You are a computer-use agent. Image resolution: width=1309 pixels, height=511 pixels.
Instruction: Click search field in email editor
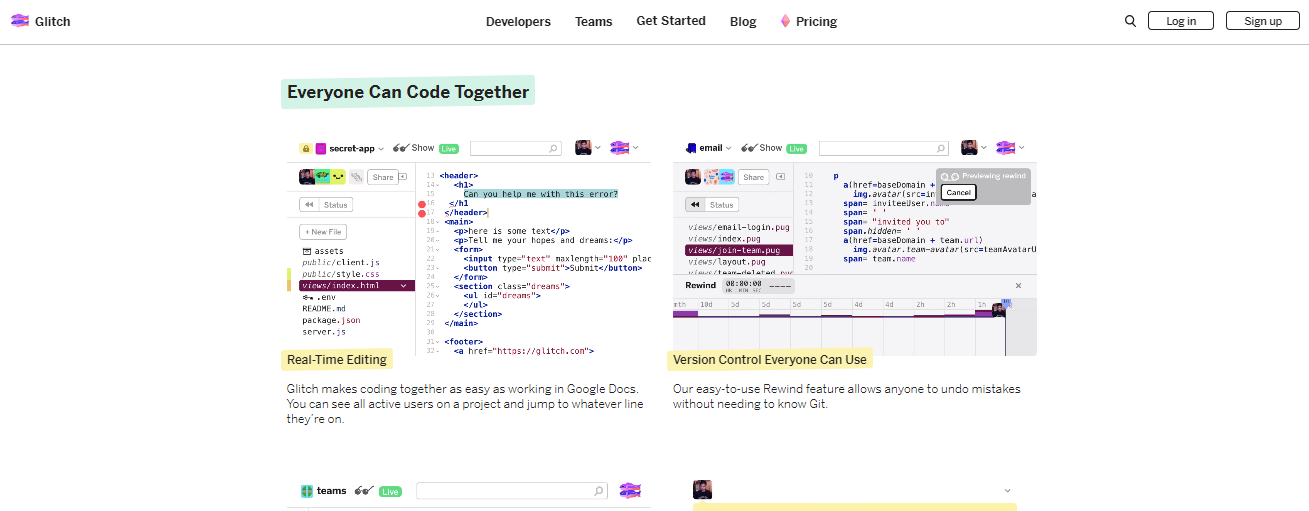click(884, 148)
